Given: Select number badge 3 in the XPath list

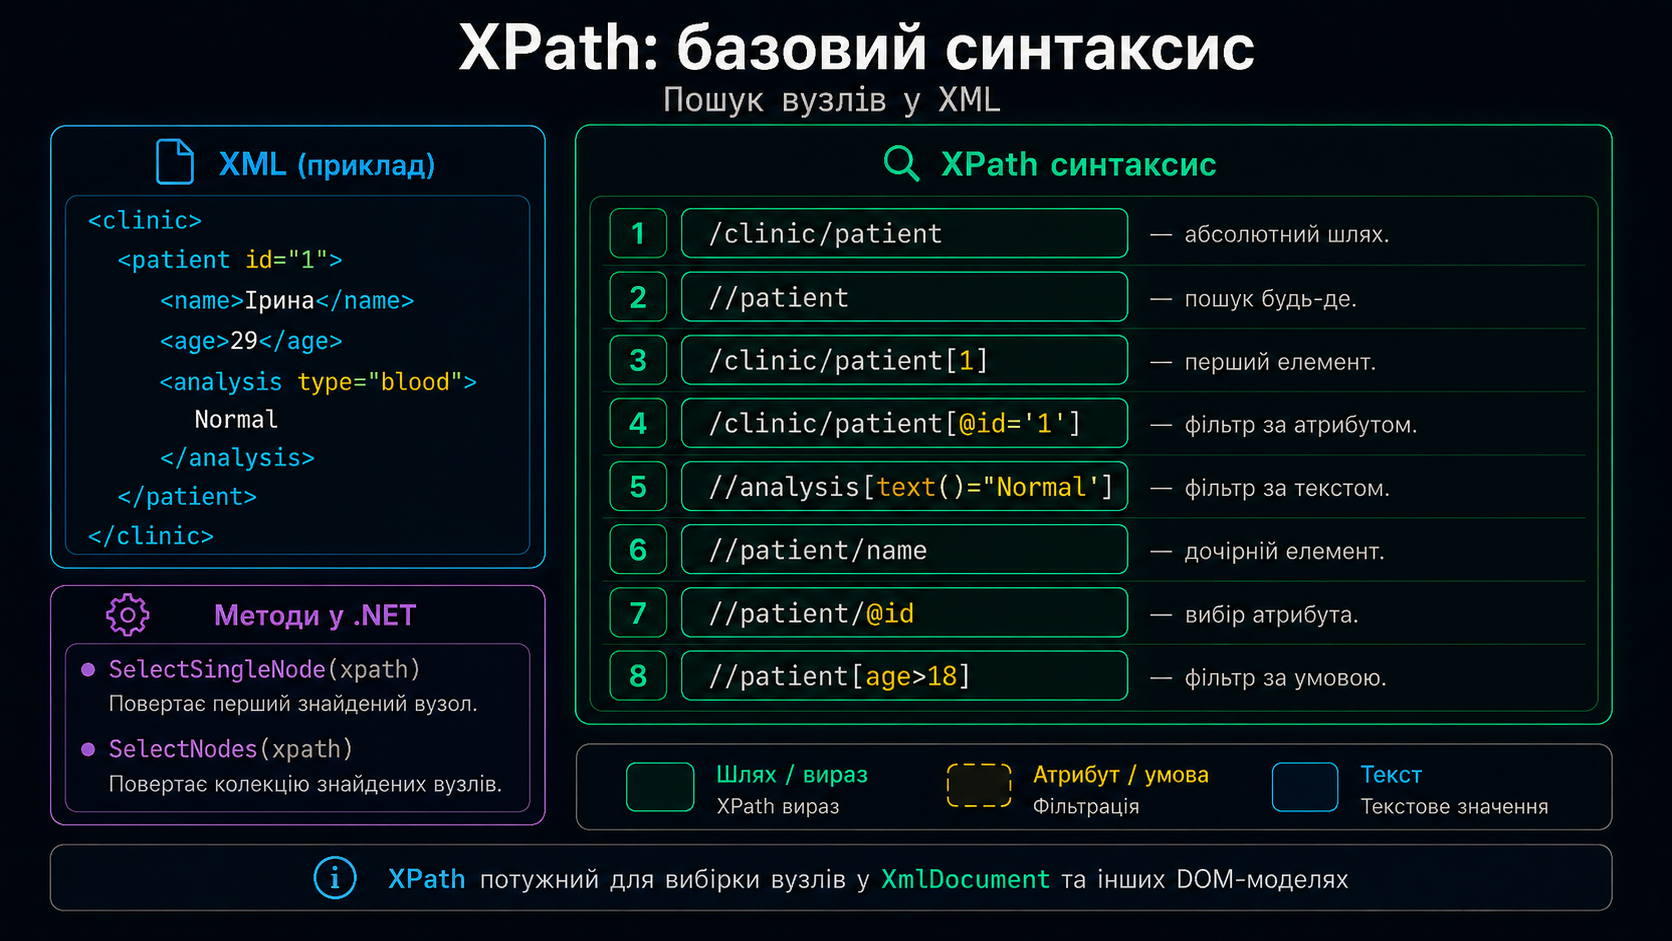Looking at the screenshot, I should tap(638, 360).
